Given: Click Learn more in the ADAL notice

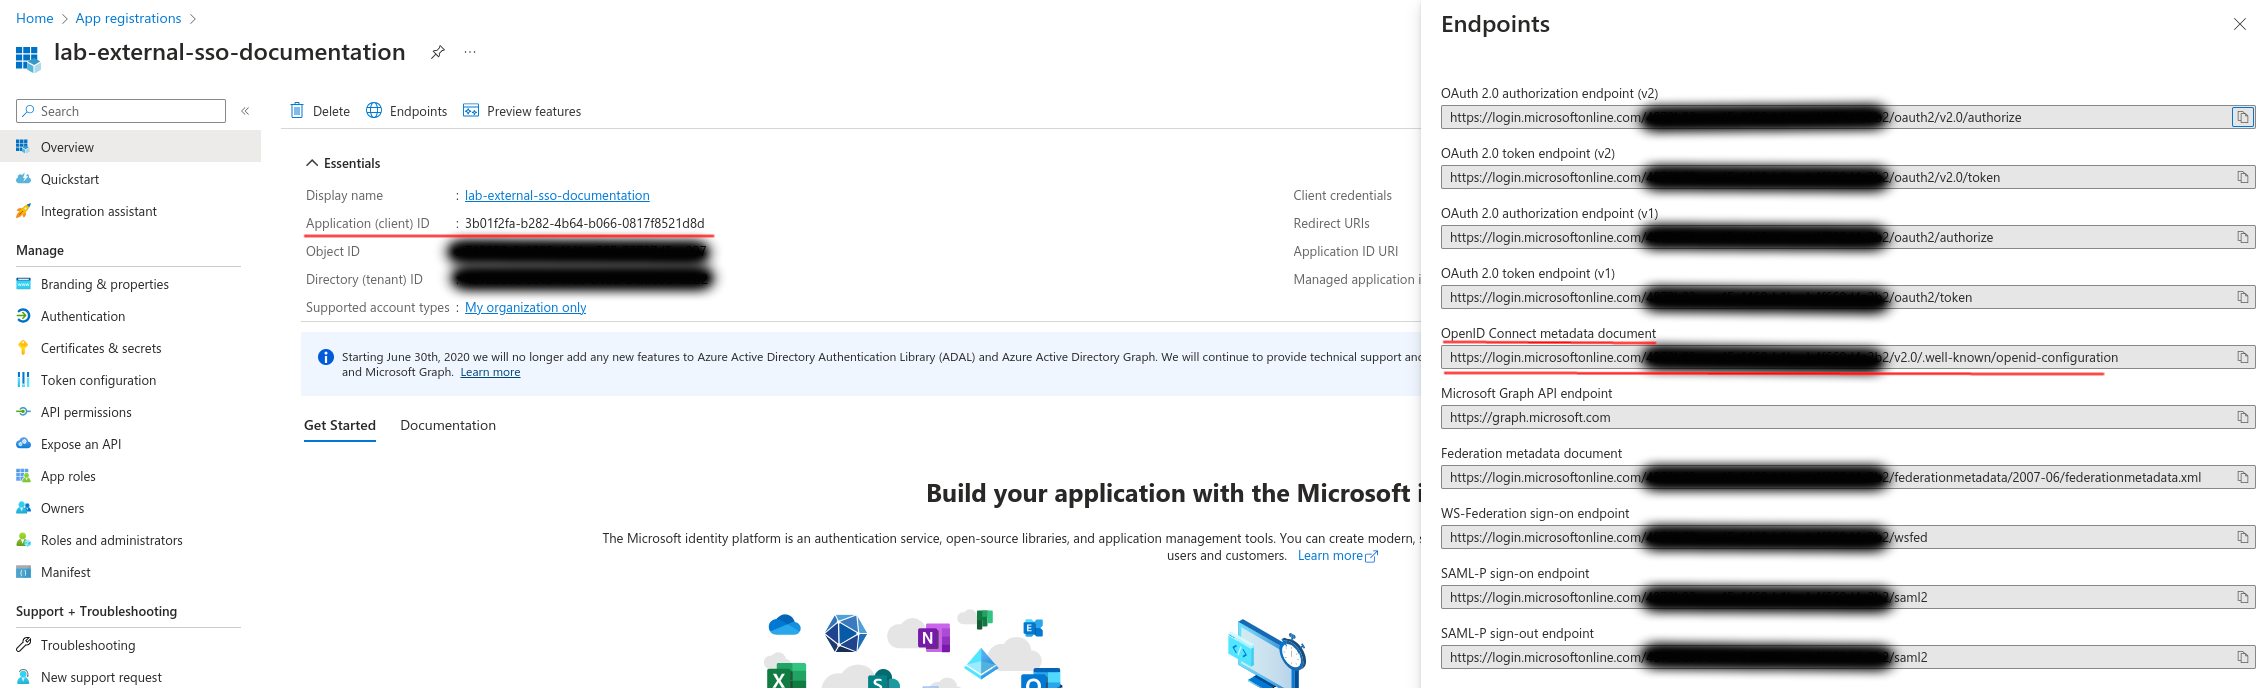Looking at the screenshot, I should [490, 372].
